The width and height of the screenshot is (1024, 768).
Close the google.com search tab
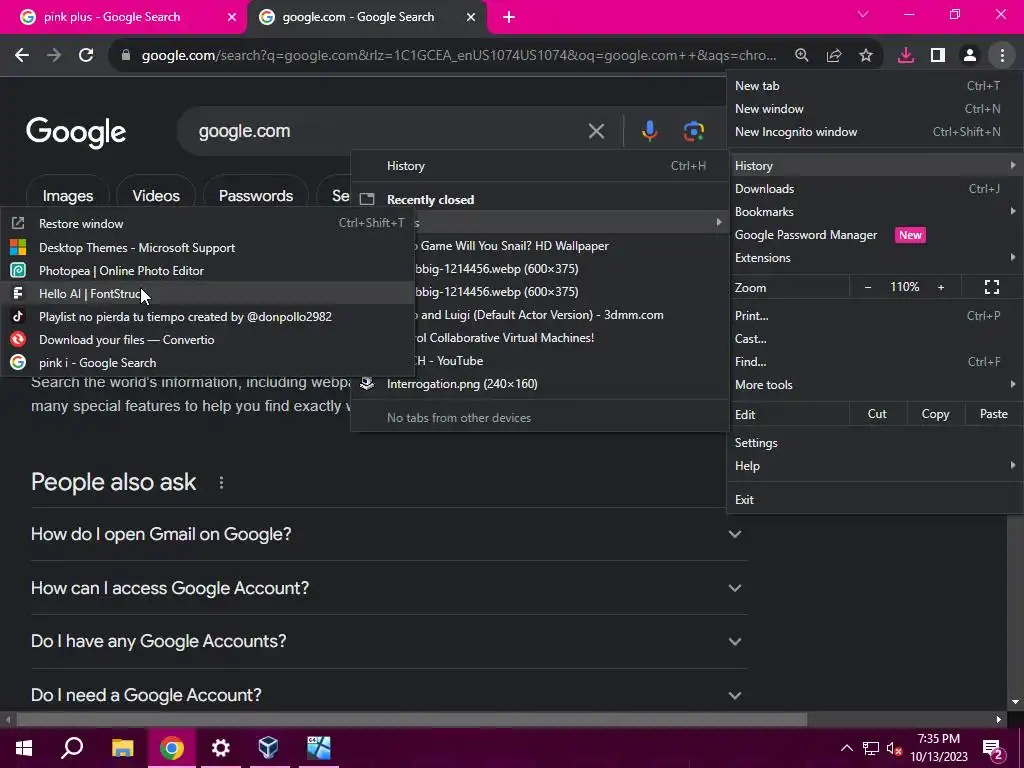coord(471,17)
